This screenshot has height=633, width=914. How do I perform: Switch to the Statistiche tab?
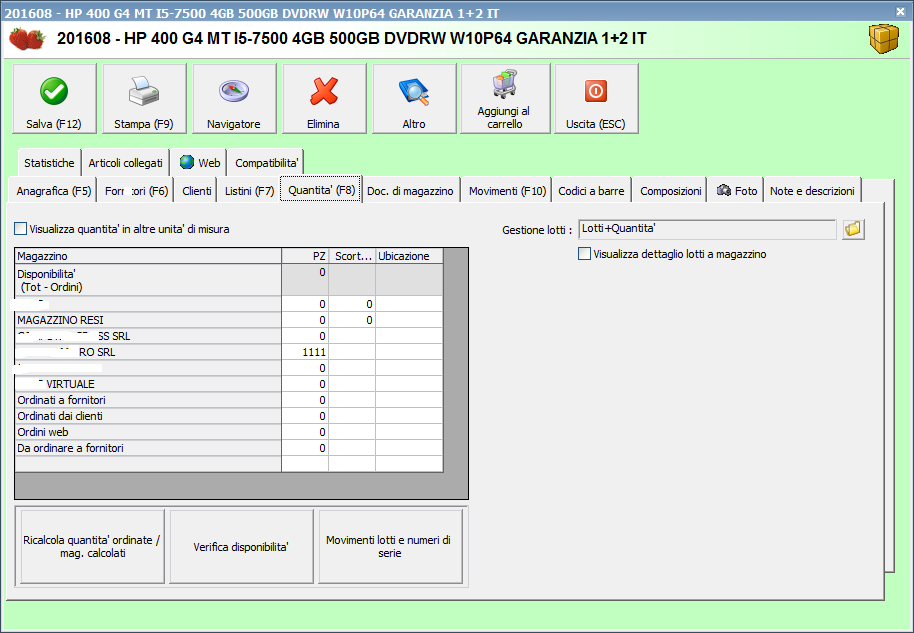(x=49, y=163)
